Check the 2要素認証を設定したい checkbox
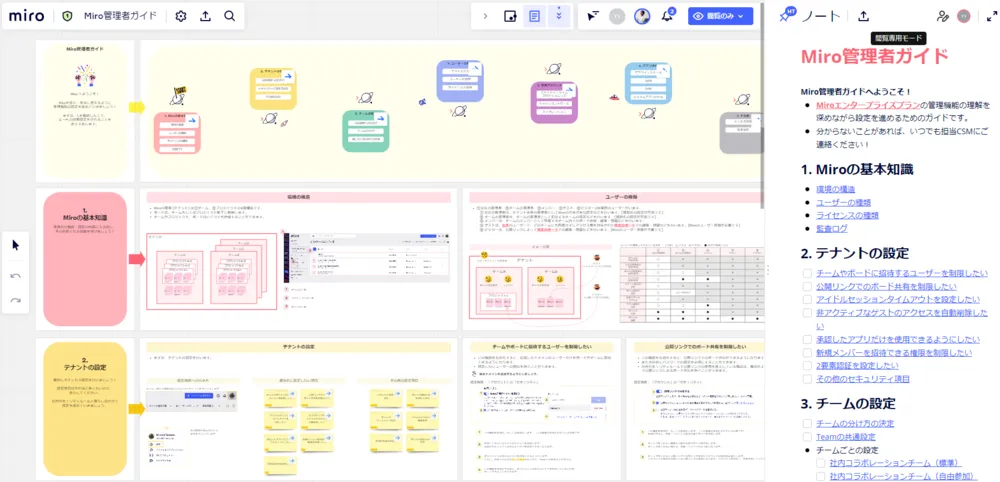The width and height of the screenshot is (1000, 482). click(808, 366)
